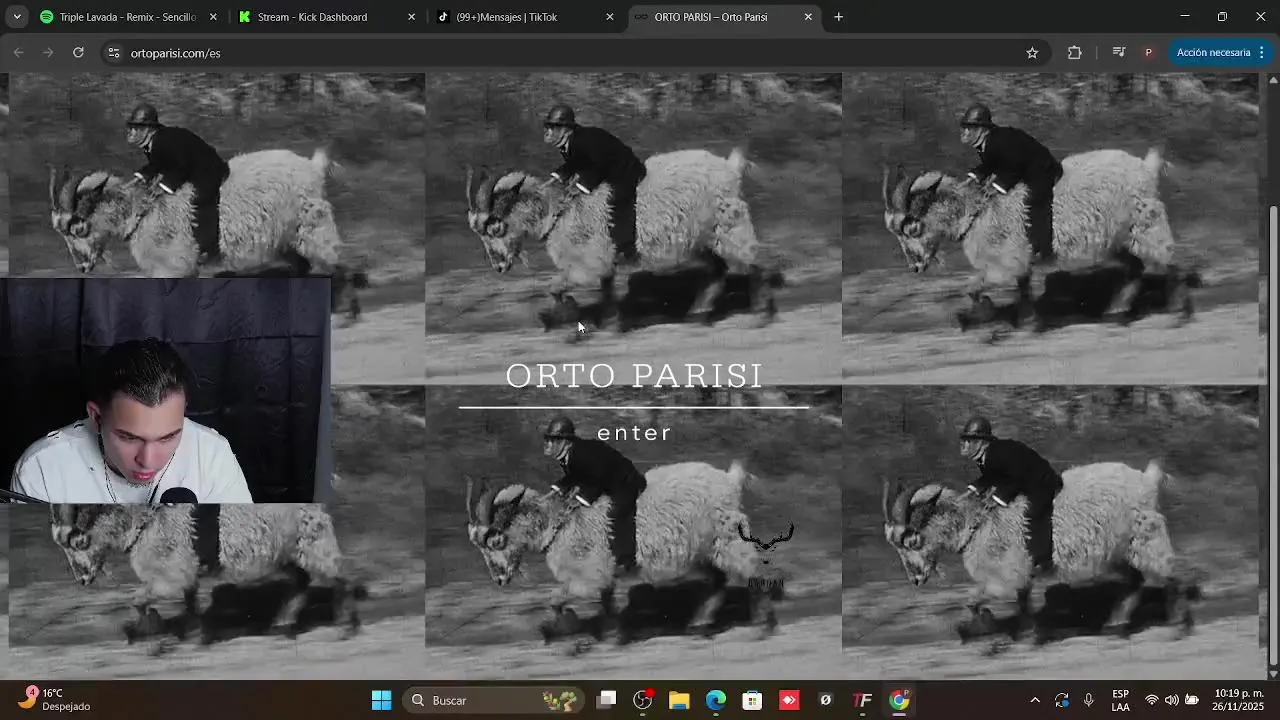Screen dimensions: 1280x720
Task: Open the tab search dropdown
Action: tap(16, 17)
